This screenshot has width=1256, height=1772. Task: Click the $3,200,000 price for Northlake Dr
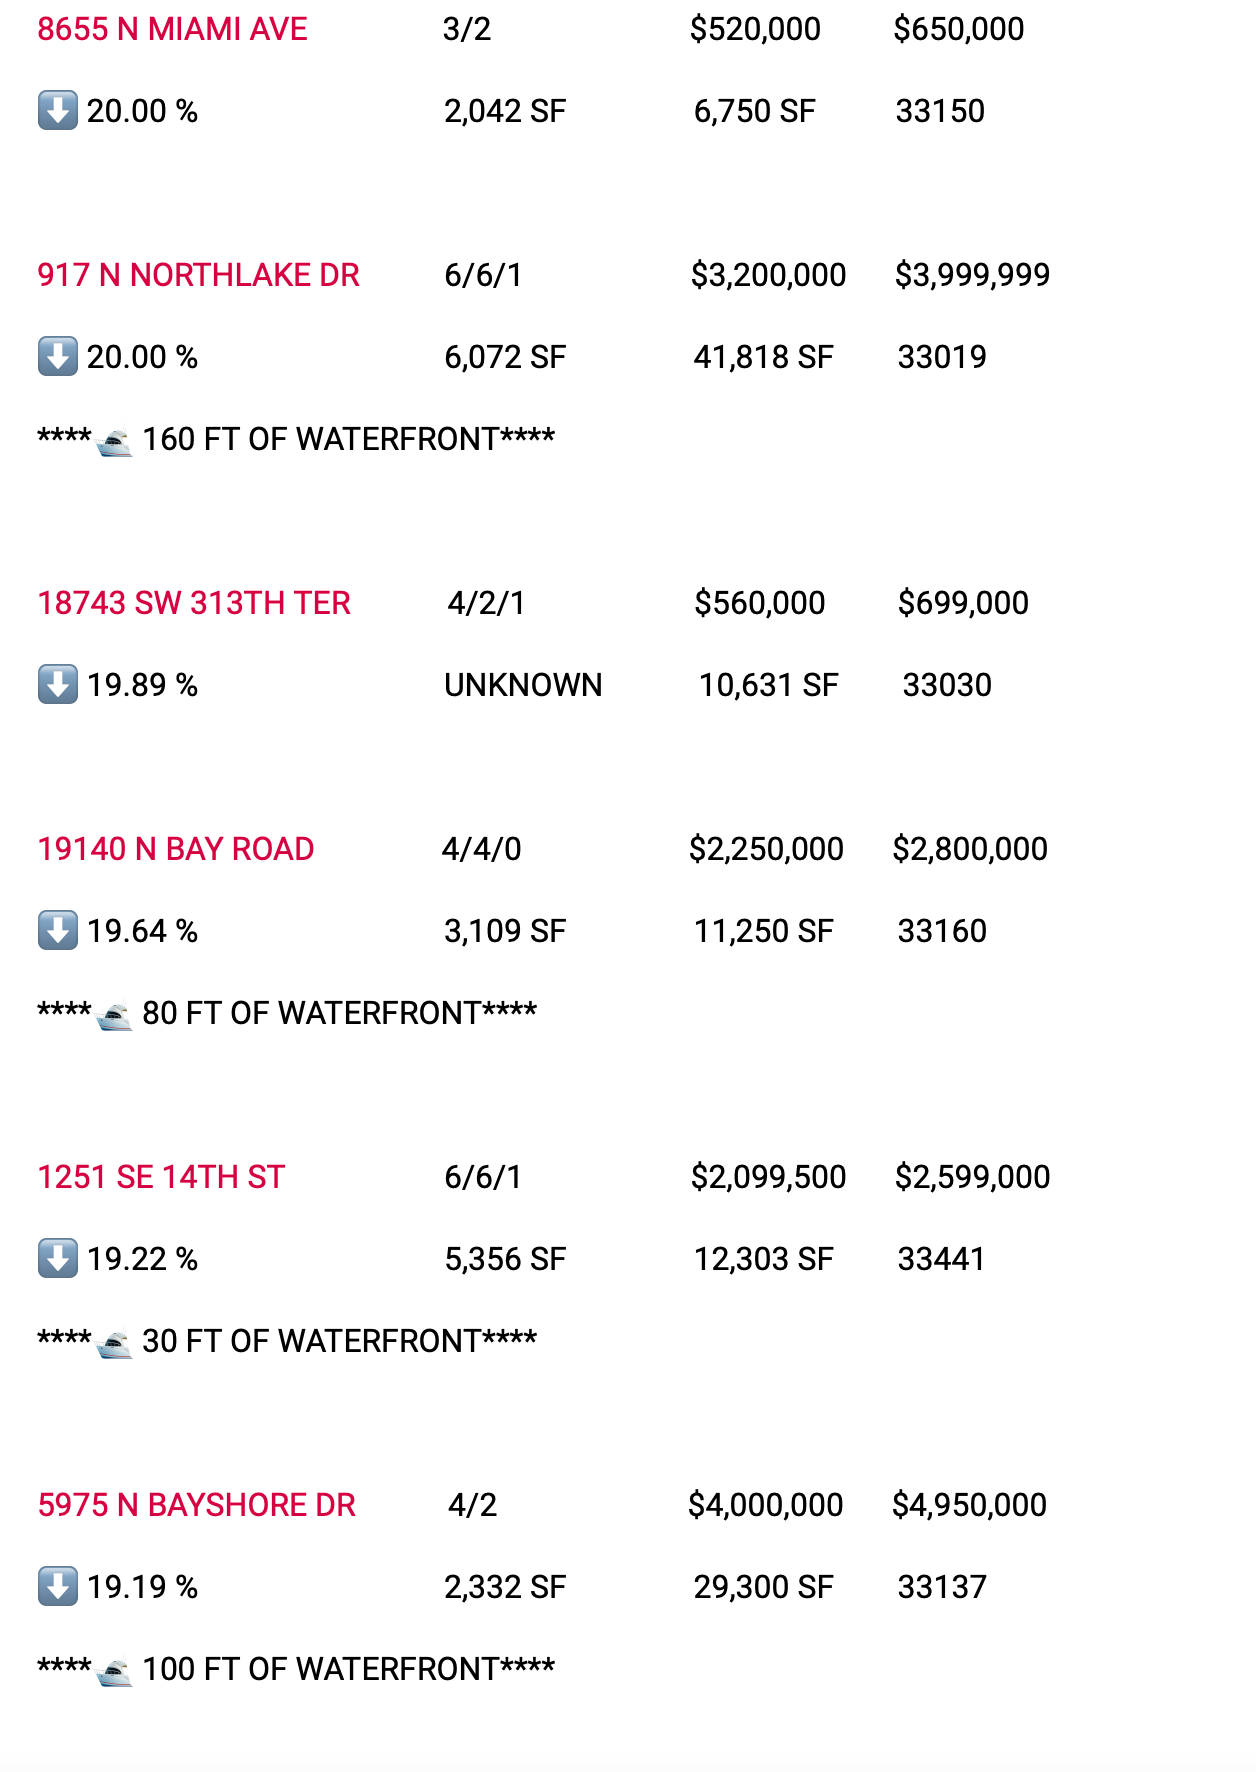[768, 275]
